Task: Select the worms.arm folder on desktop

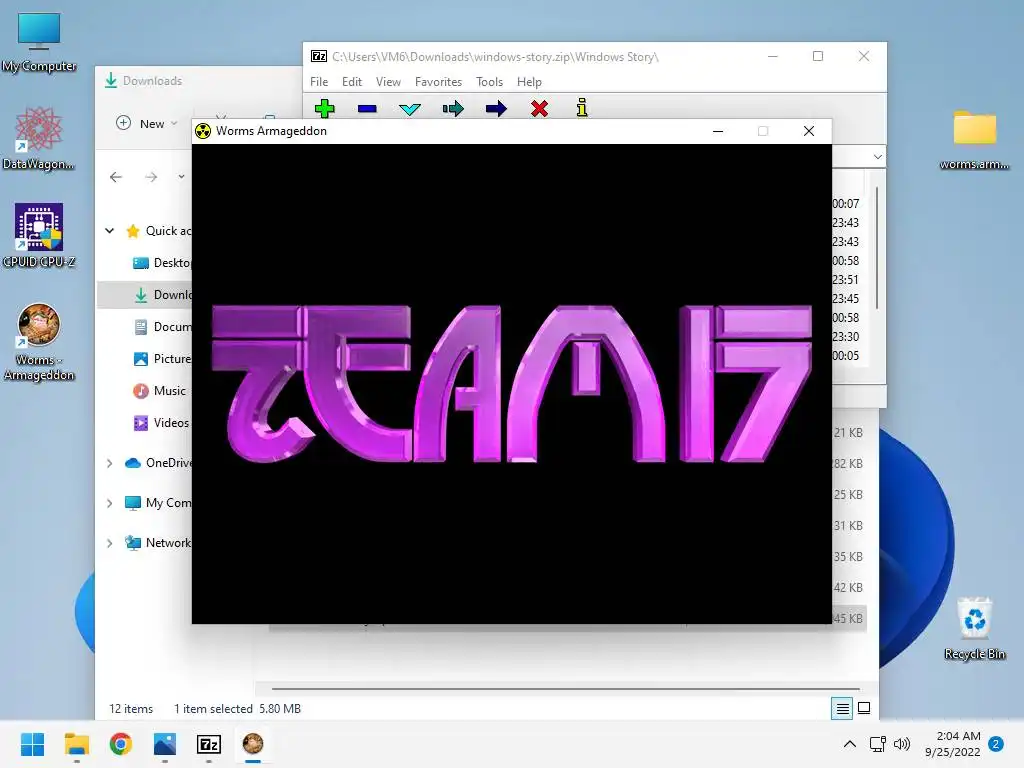Action: coord(974,139)
